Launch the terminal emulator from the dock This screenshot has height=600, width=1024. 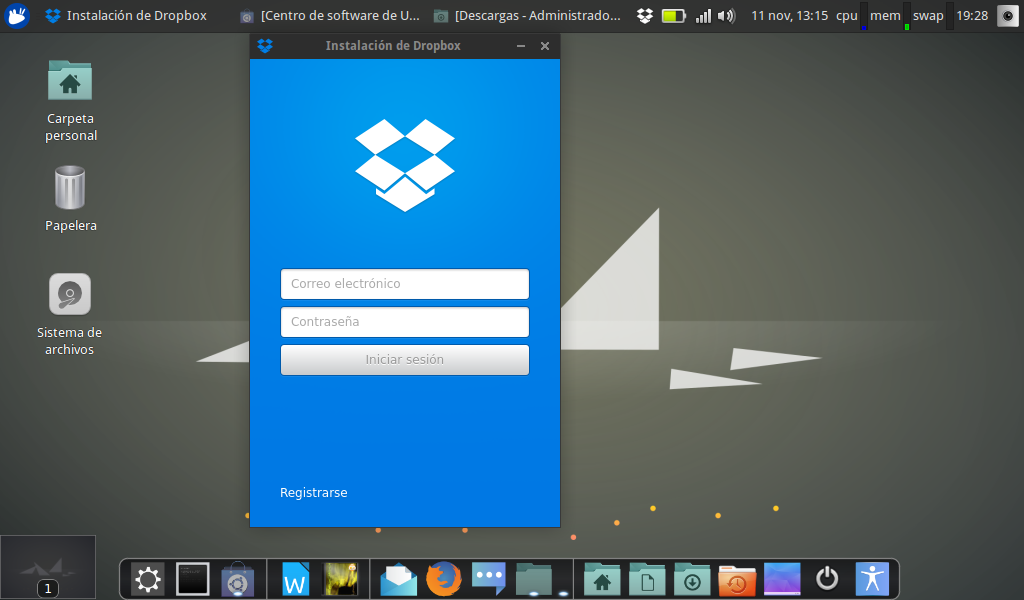[x=192, y=578]
